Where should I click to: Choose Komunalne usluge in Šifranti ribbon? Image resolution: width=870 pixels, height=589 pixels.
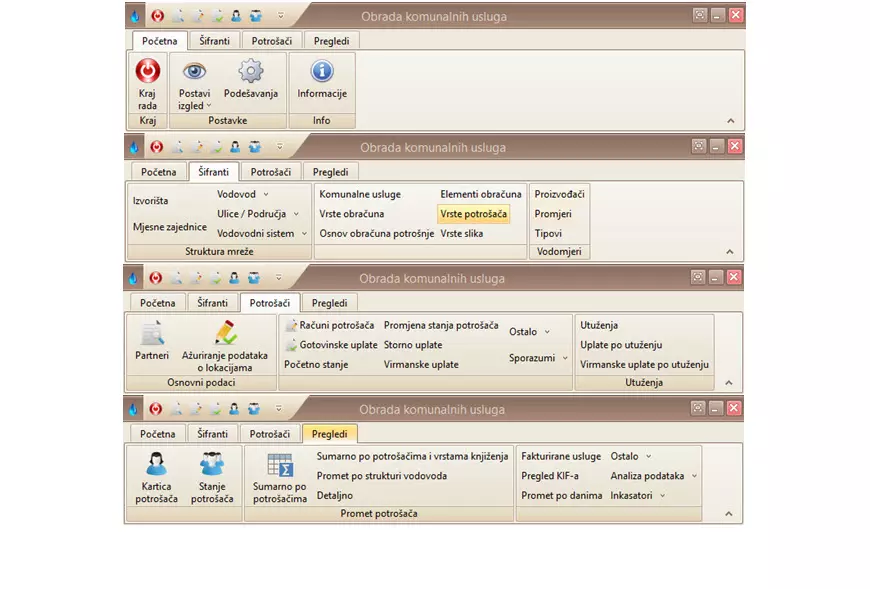[x=360, y=194]
